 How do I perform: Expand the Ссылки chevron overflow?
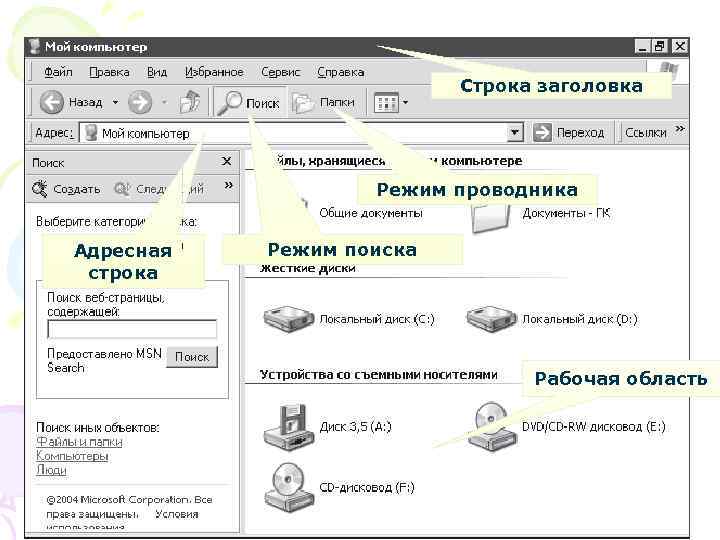pos(680,129)
